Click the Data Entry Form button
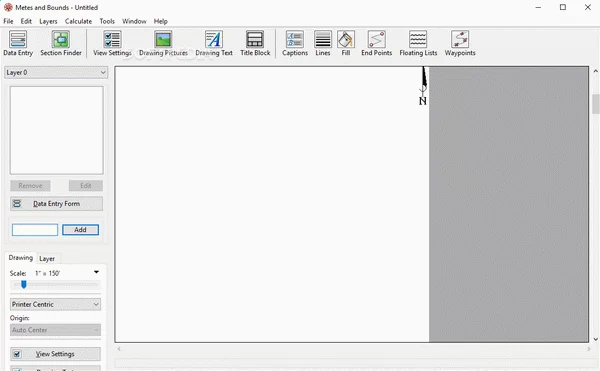The height and width of the screenshot is (371, 600). click(56, 204)
